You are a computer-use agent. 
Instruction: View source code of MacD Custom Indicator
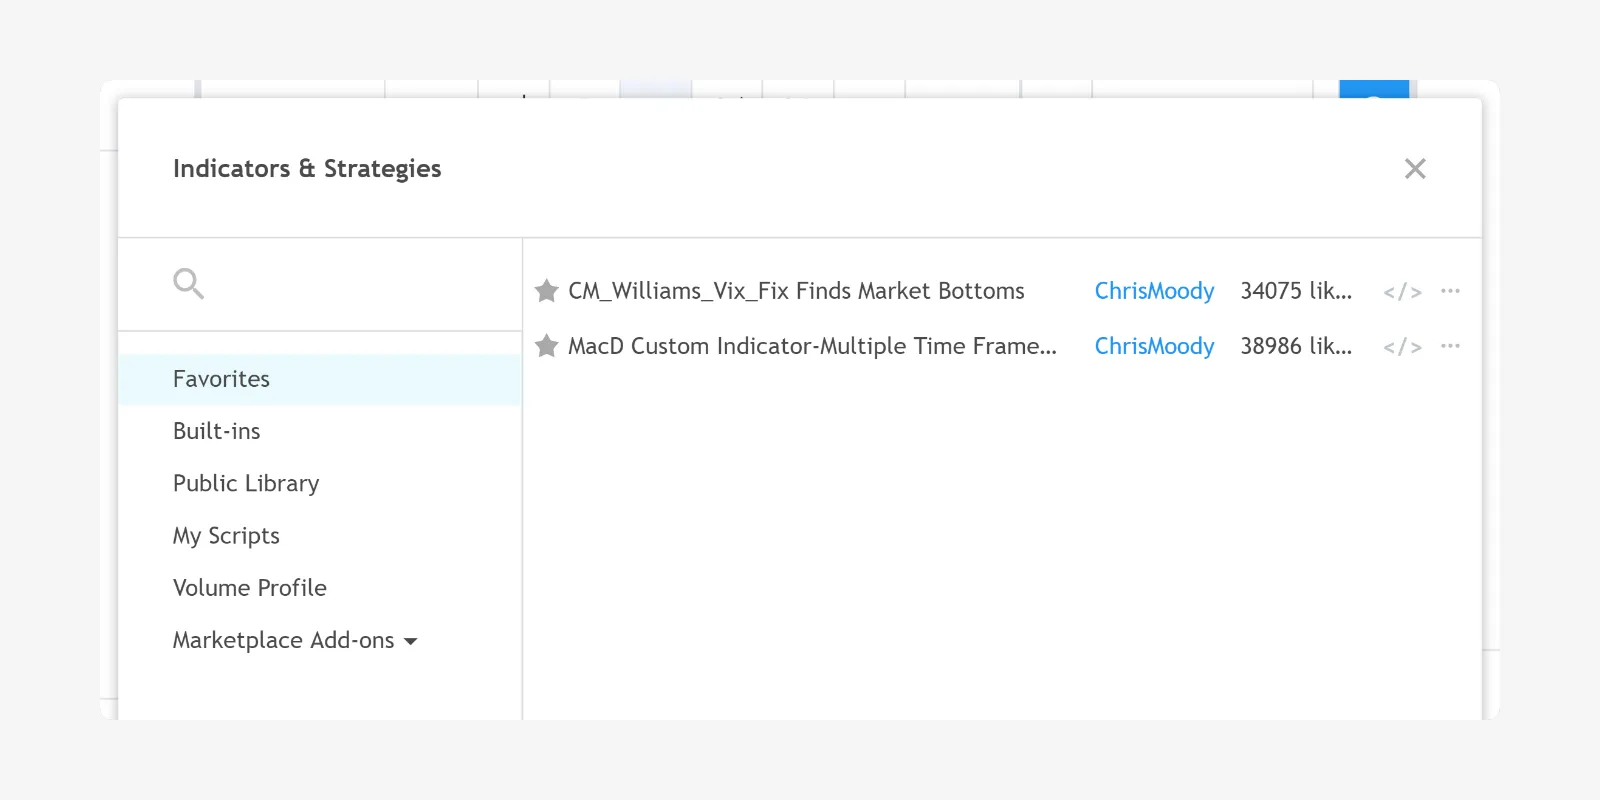(x=1402, y=347)
